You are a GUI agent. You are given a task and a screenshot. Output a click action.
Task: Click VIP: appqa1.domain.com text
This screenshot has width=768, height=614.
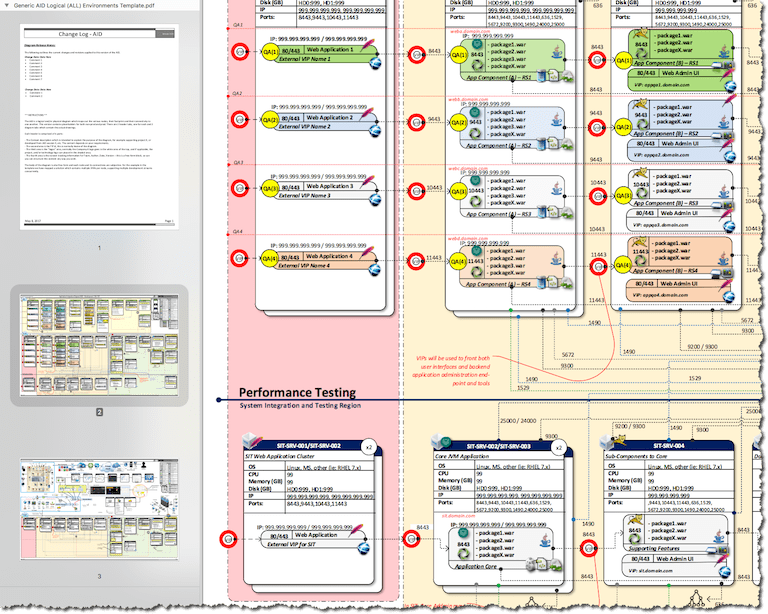point(662,85)
